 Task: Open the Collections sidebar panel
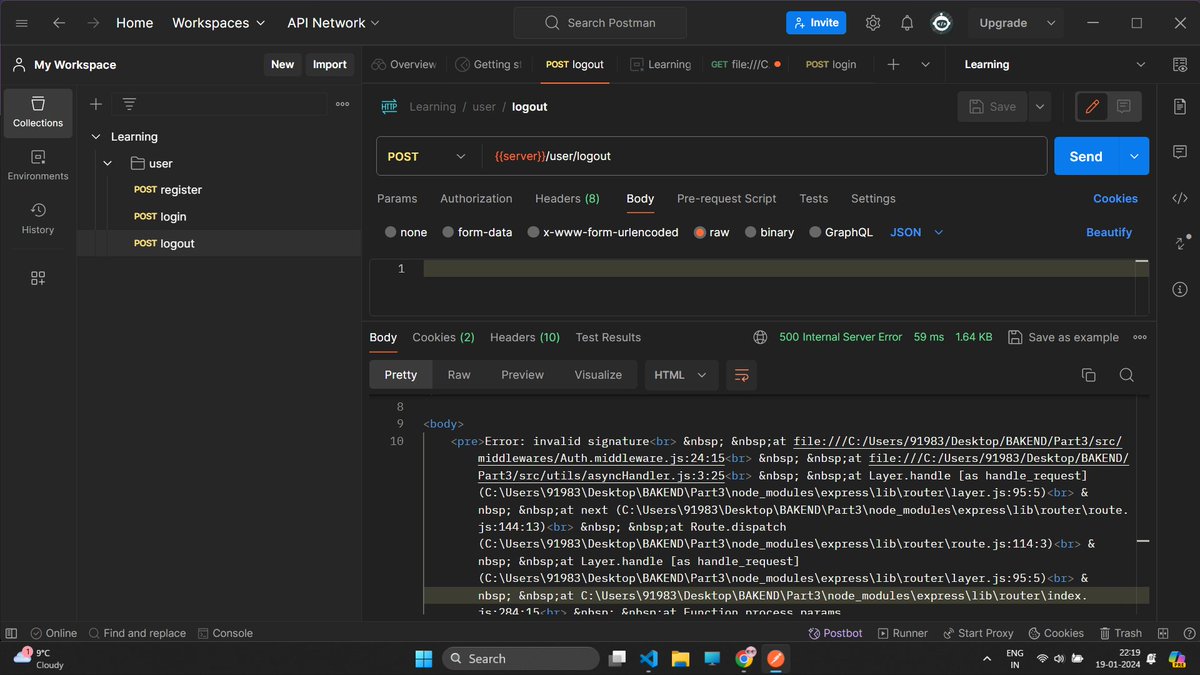[38, 112]
